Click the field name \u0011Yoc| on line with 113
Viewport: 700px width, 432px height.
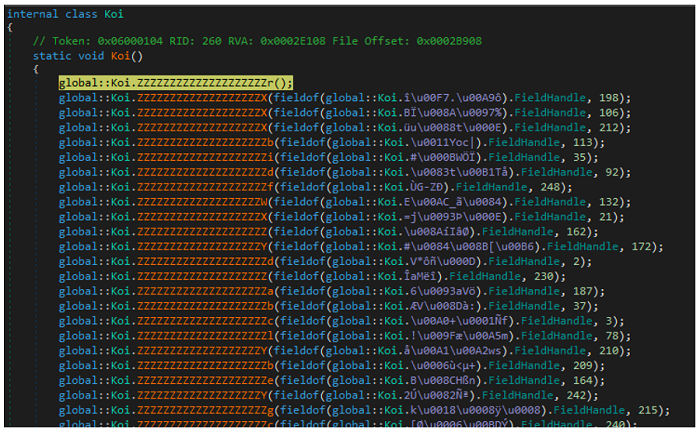[443, 142]
